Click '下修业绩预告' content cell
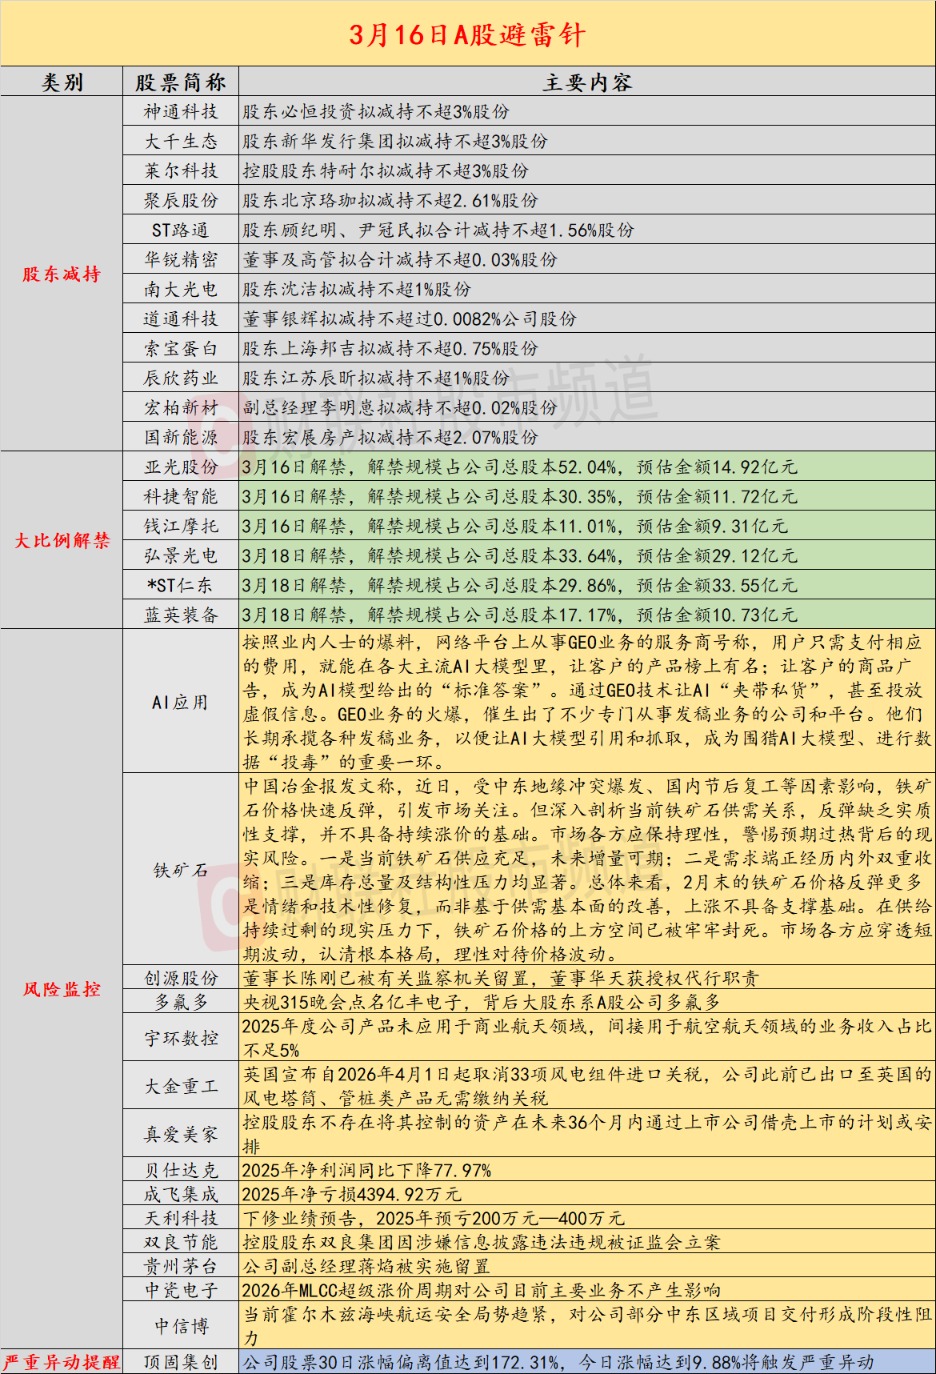936x1374 pixels. (x=587, y=1218)
